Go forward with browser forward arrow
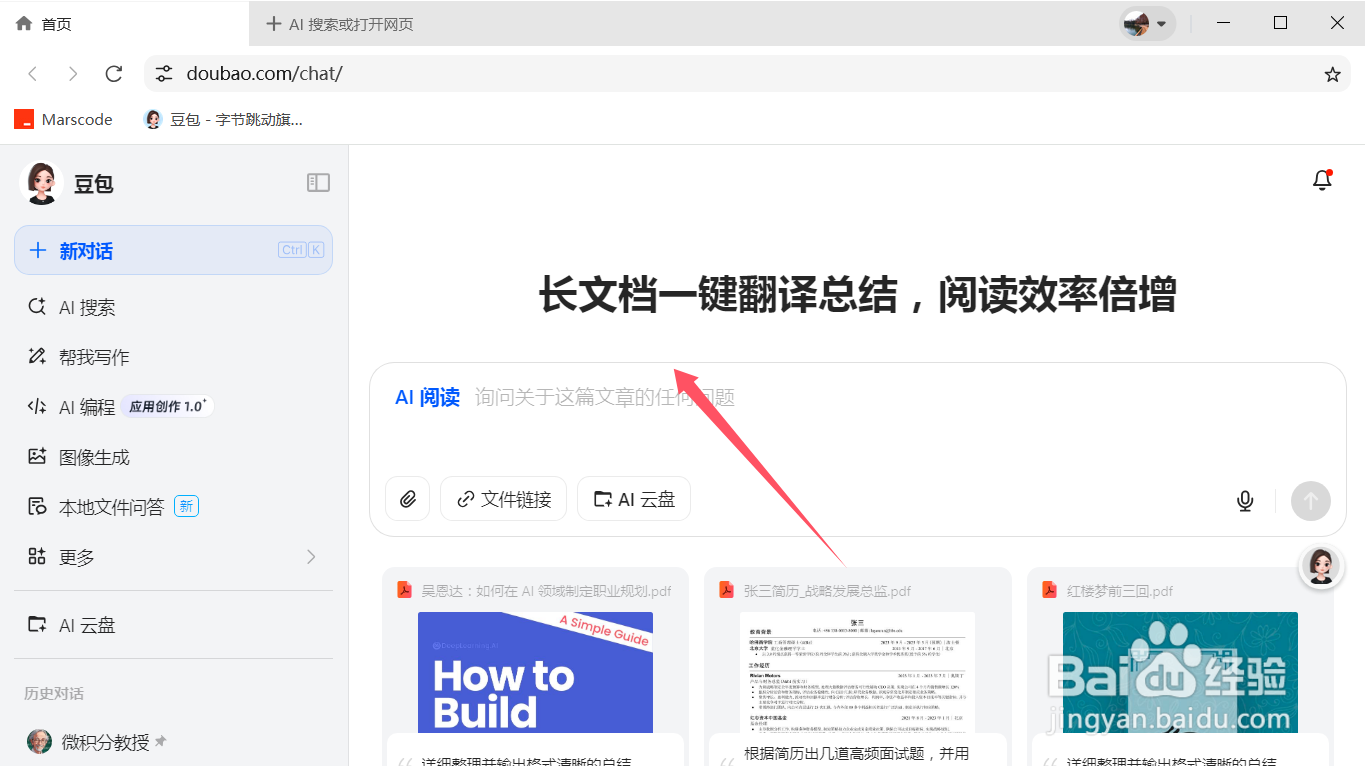The height and width of the screenshot is (766, 1365). pyautogui.click(x=73, y=74)
